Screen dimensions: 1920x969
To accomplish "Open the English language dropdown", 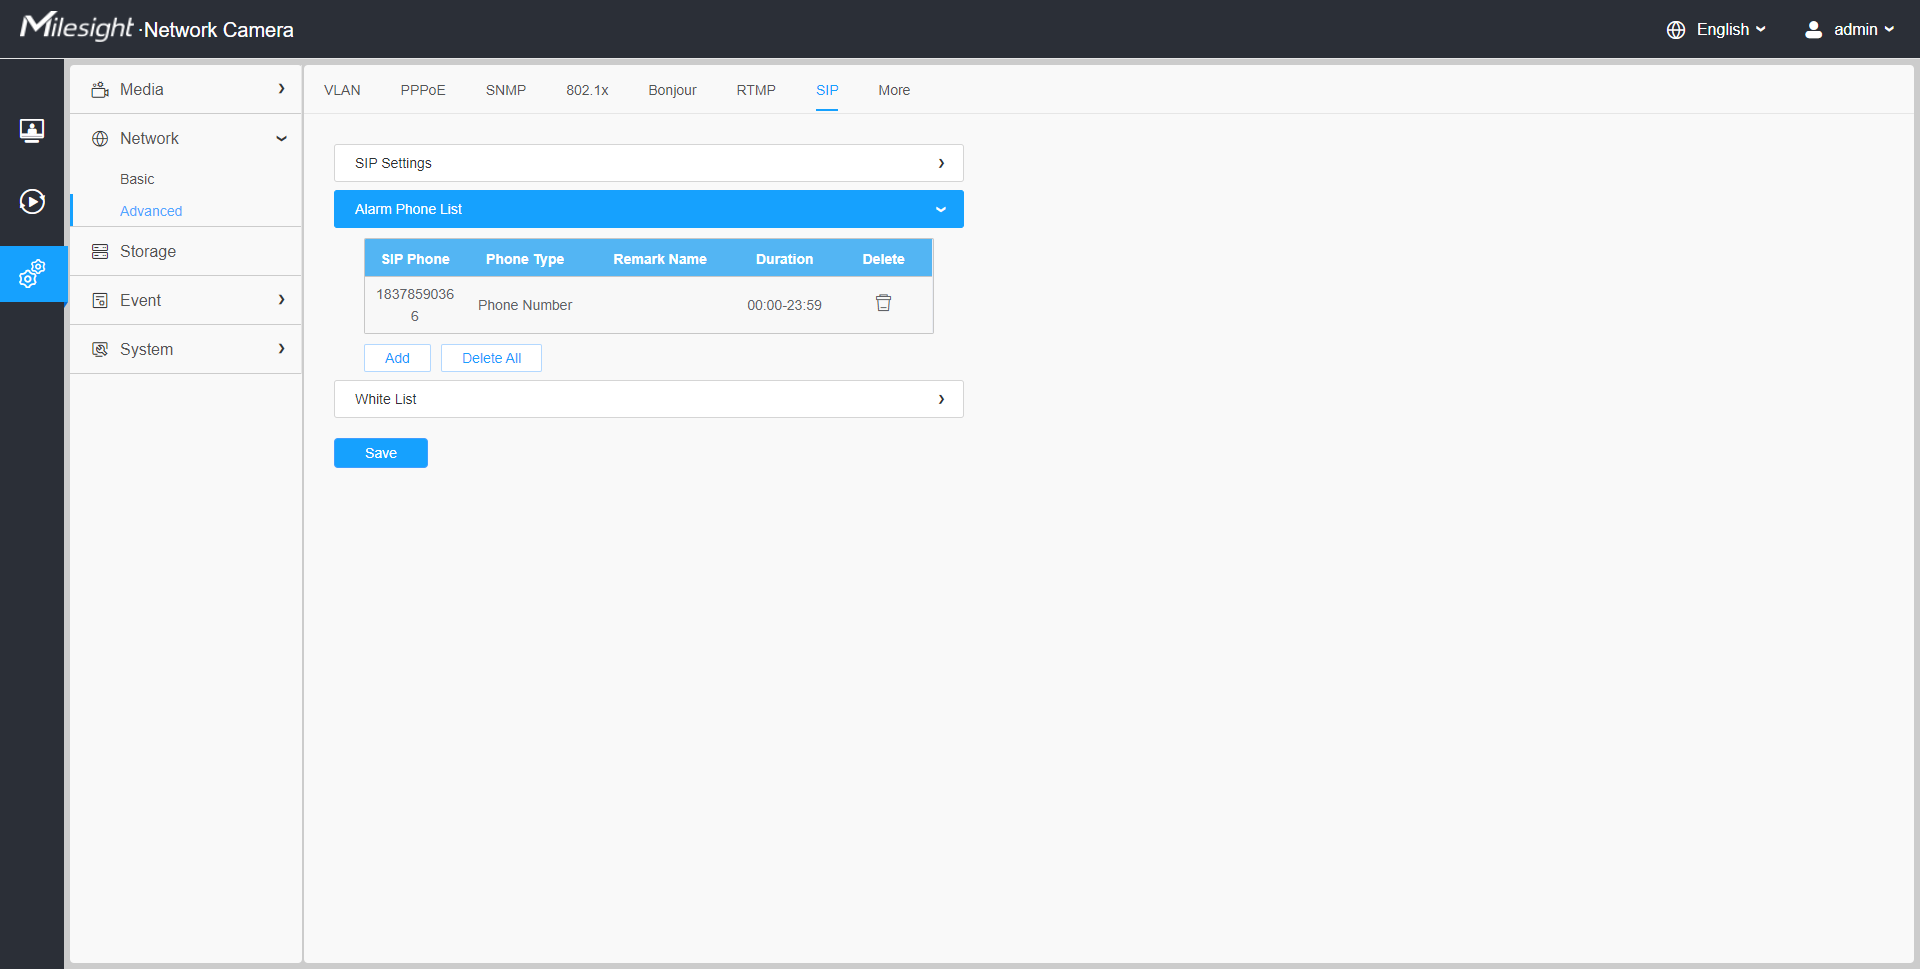I will (x=1730, y=30).
